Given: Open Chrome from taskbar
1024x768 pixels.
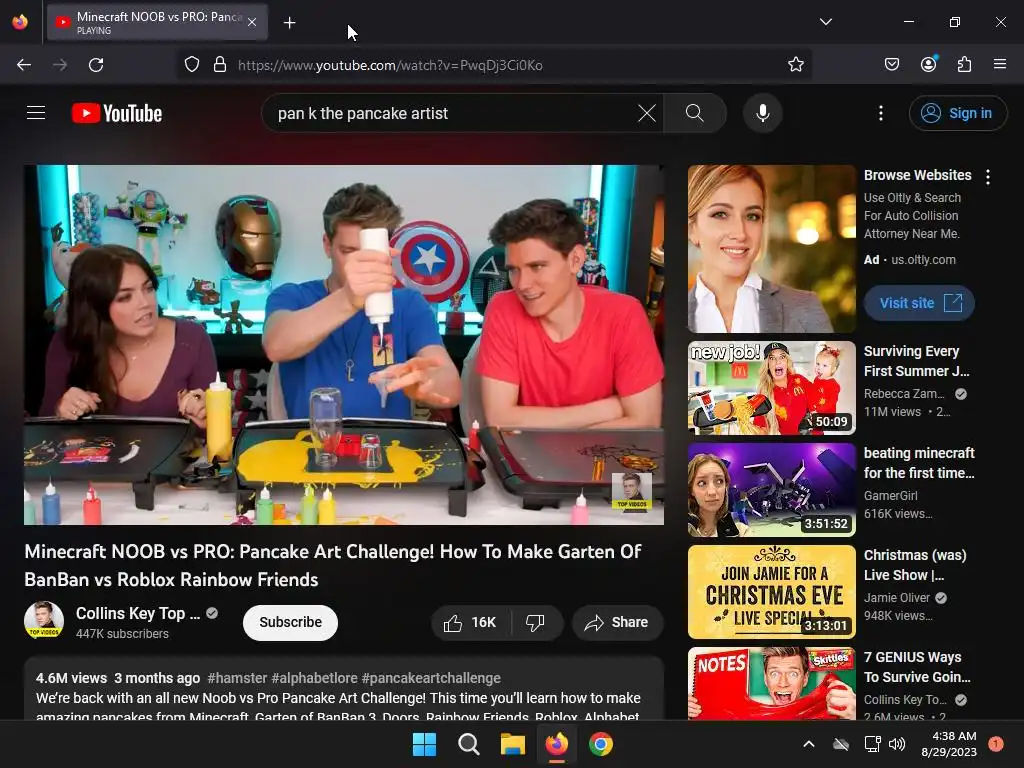Looking at the screenshot, I should click(601, 744).
